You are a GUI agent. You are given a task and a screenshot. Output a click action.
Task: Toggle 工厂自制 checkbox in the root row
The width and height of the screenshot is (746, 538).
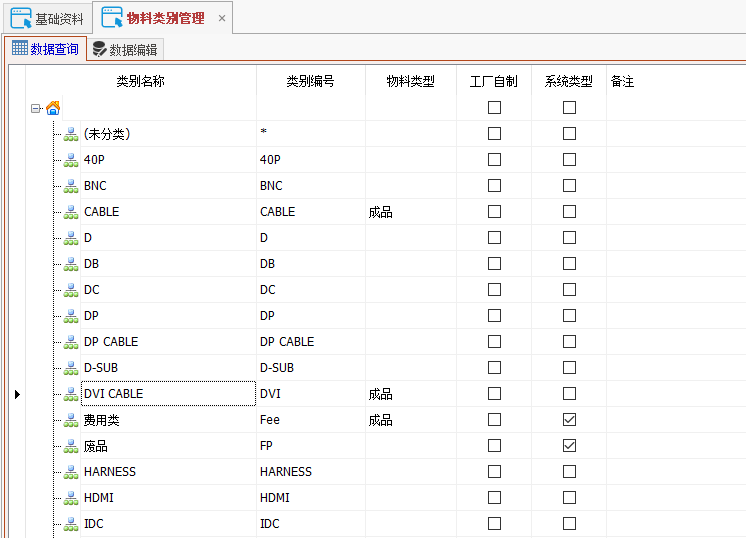tap(494, 108)
